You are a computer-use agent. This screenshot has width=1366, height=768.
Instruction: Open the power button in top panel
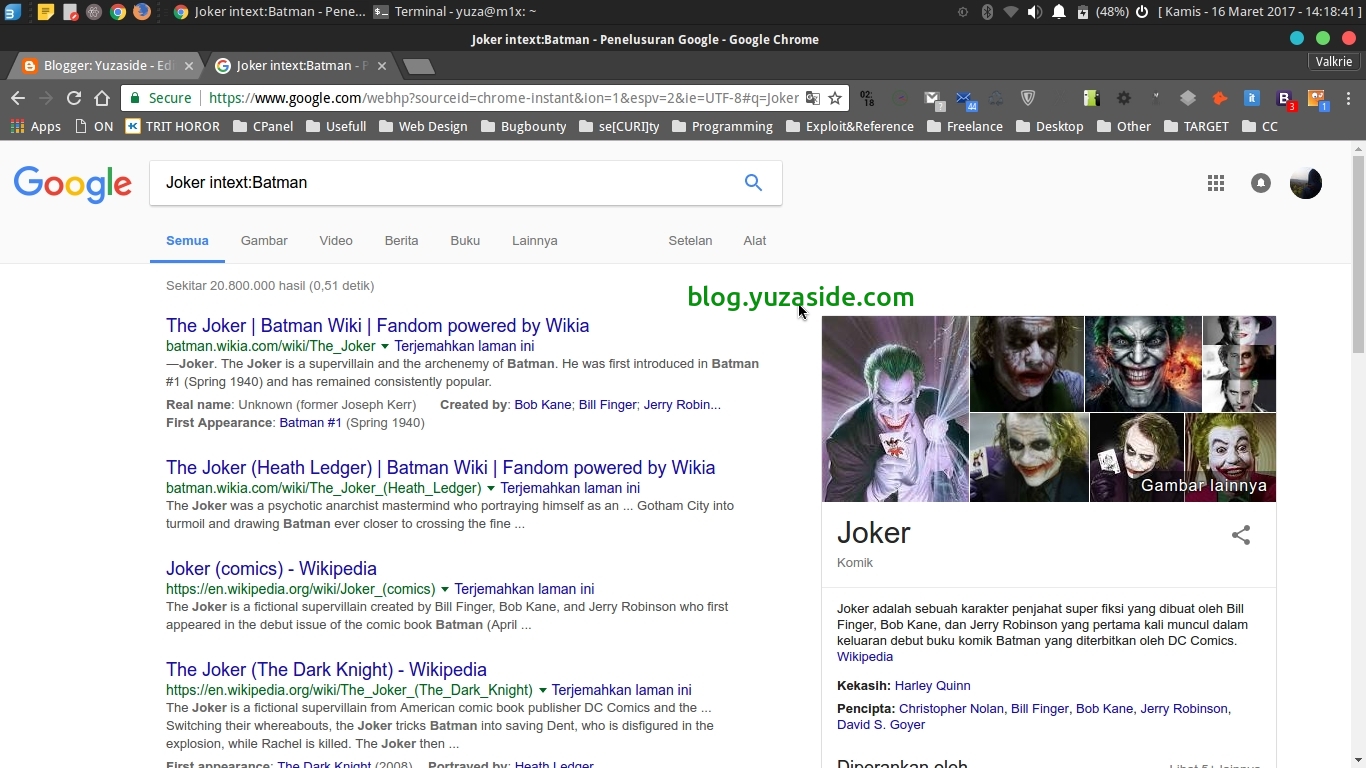pos(1142,12)
